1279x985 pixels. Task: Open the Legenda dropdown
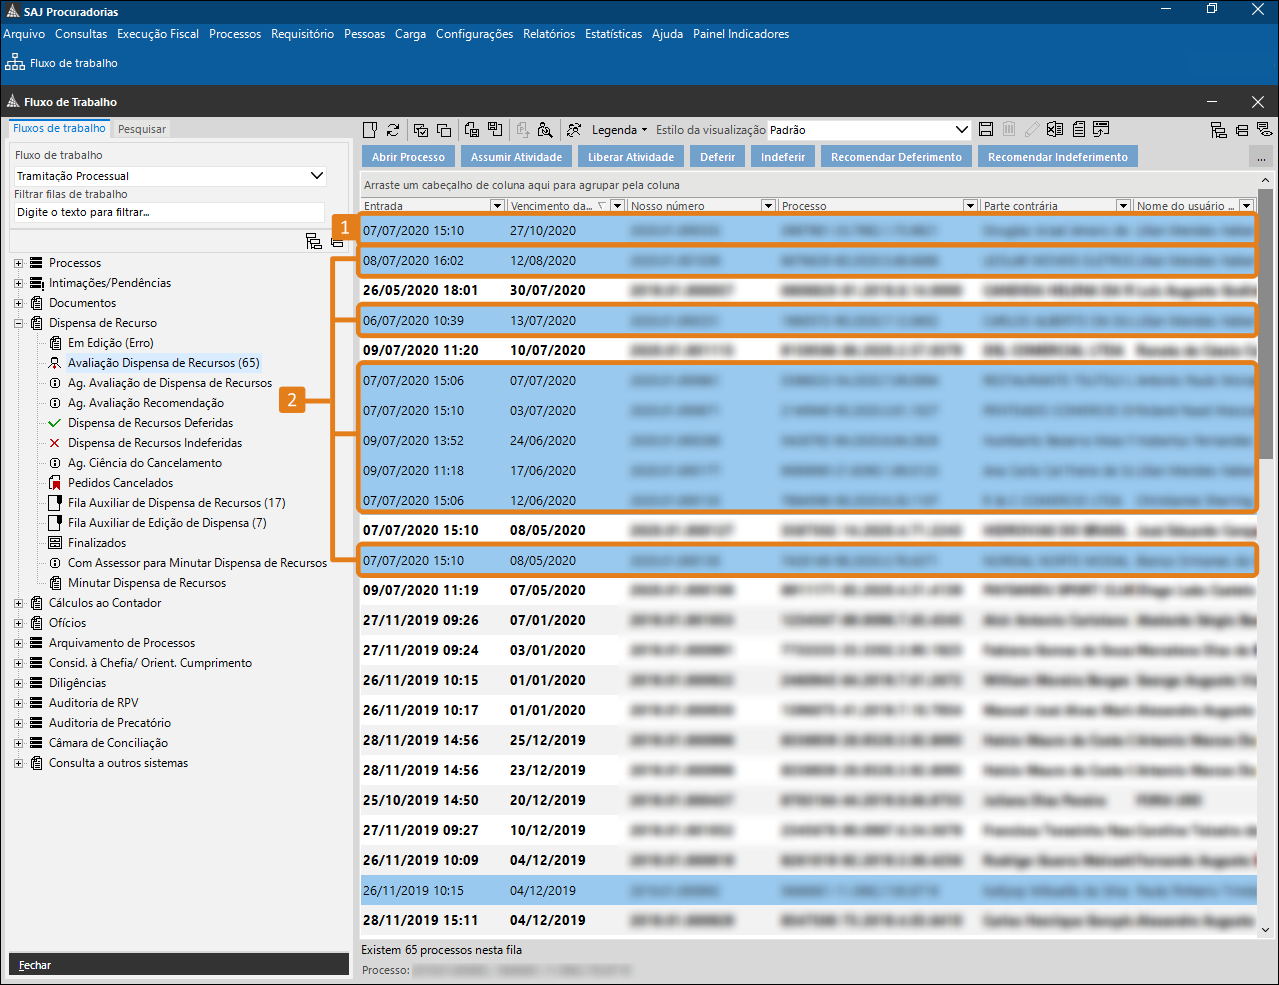click(619, 130)
